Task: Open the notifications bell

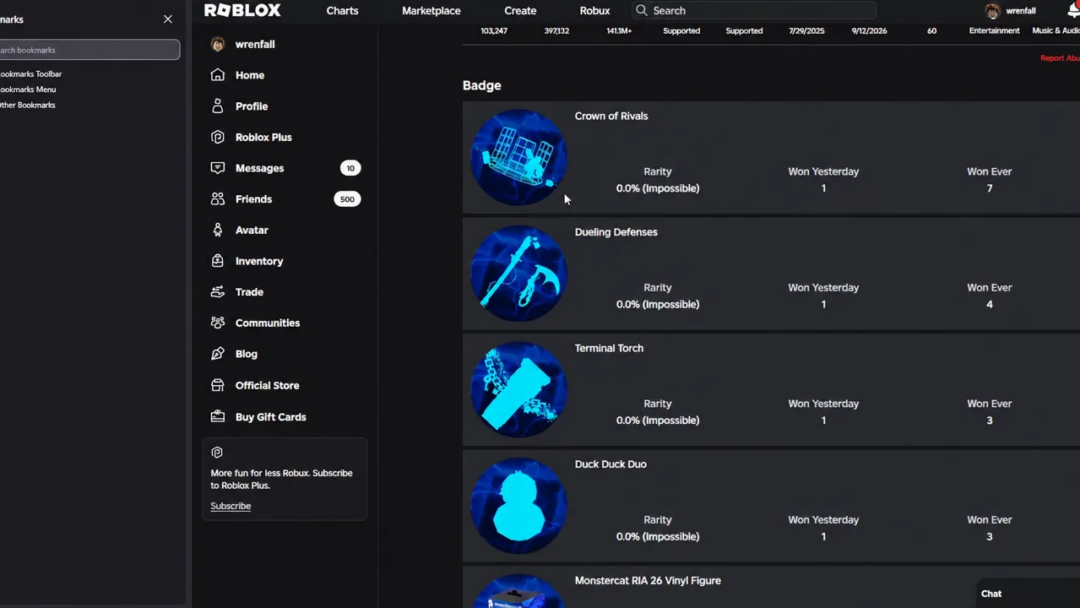Action: (x=1073, y=10)
